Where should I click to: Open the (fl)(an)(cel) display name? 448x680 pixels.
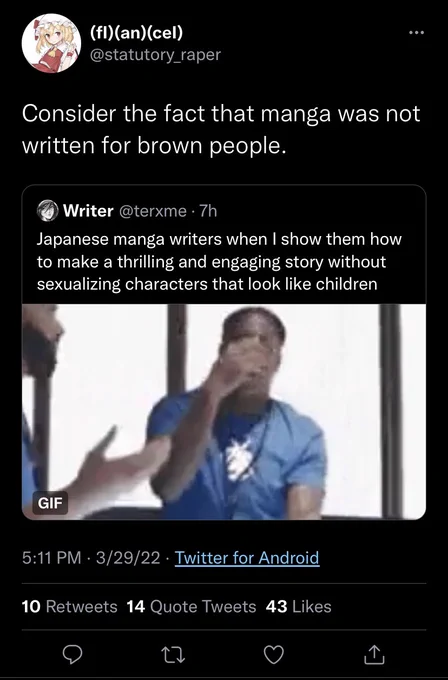click(136, 33)
